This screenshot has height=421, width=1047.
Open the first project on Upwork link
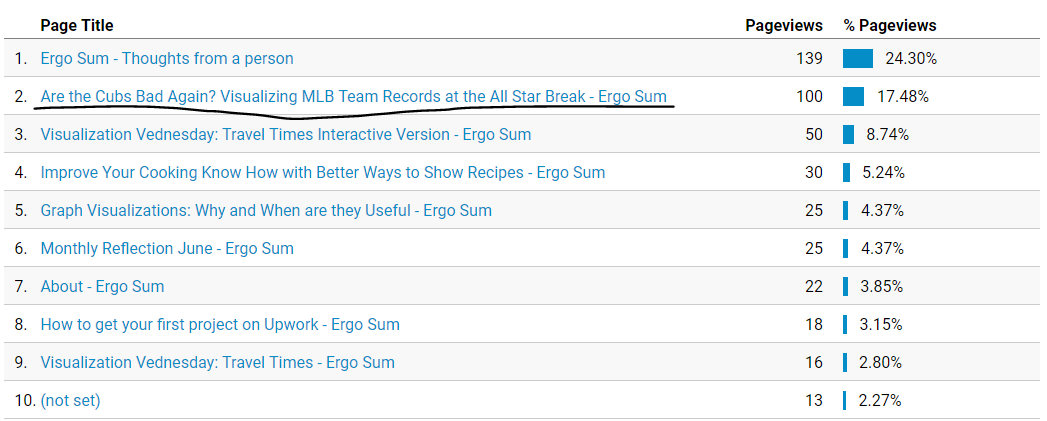pyautogui.click(x=220, y=325)
